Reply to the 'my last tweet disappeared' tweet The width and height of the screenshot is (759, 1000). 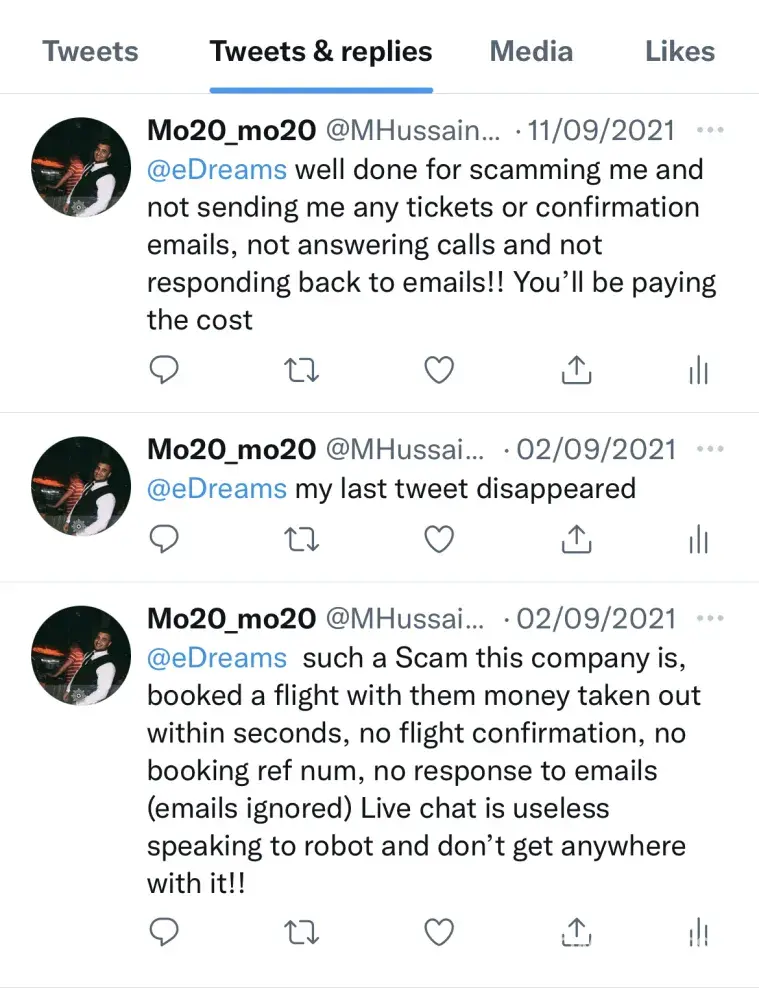click(x=164, y=540)
